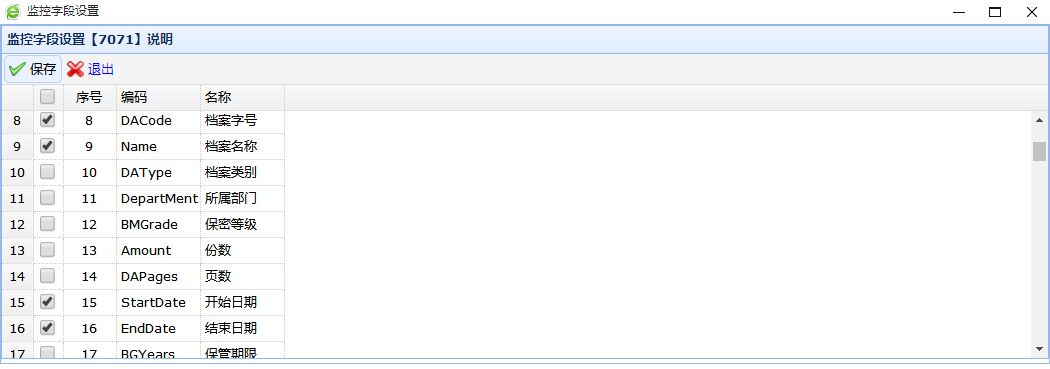Check the Amount row checkbox
The height and width of the screenshot is (369, 1050).
pos(48,250)
